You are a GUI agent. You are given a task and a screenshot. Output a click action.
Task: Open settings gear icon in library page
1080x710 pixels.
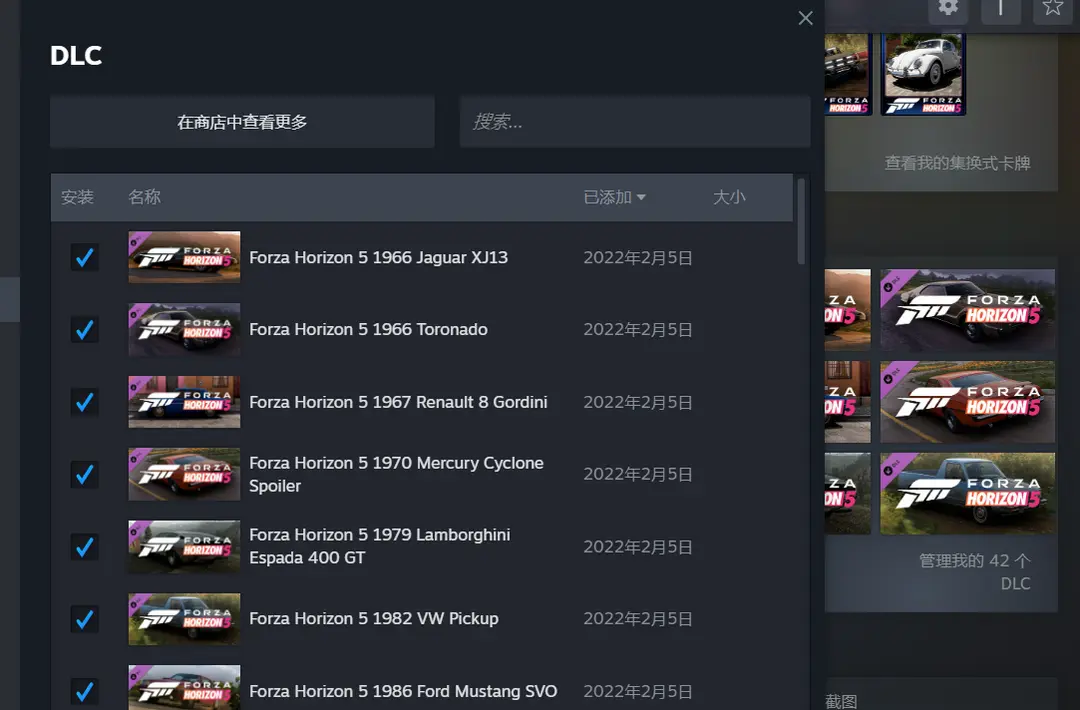[948, 8]
